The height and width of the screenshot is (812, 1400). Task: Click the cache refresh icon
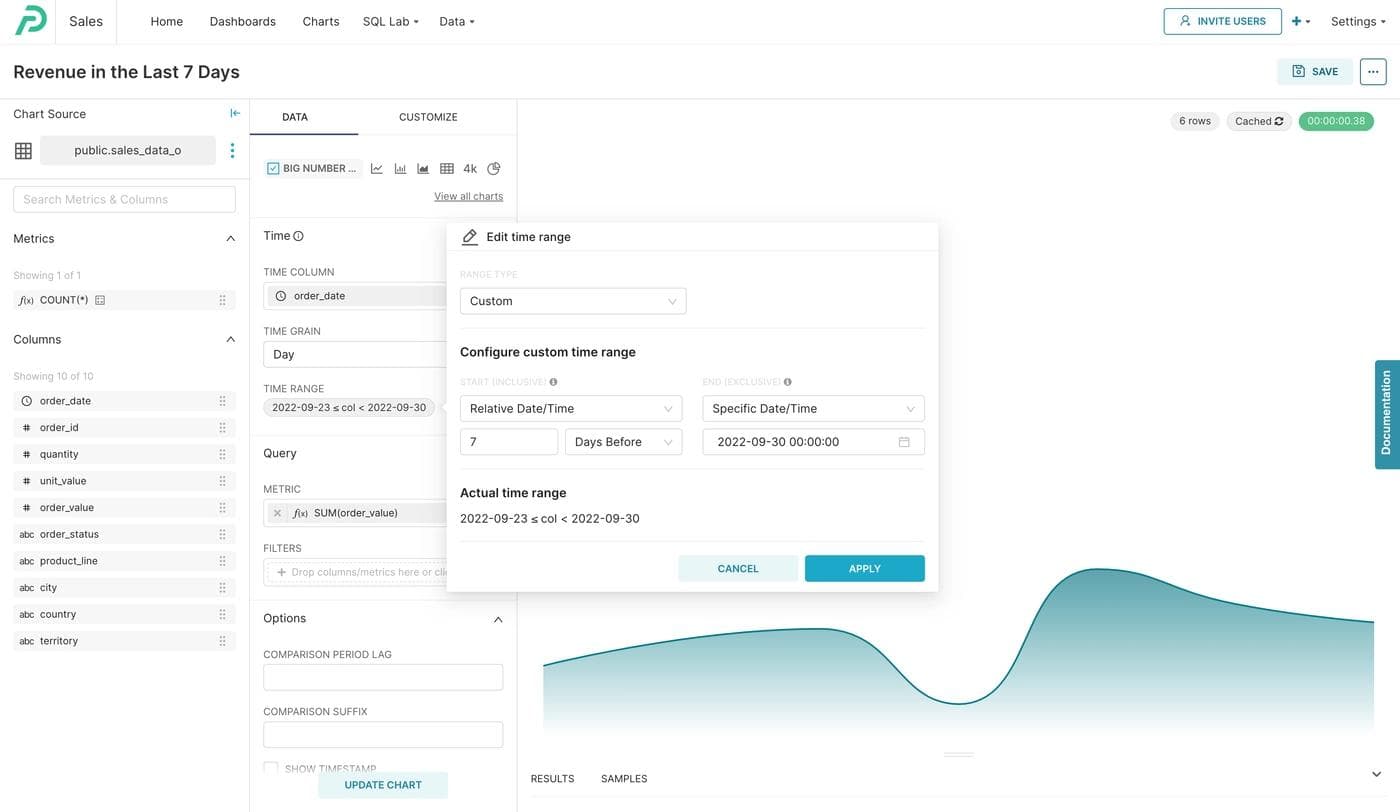point(1278,121)
